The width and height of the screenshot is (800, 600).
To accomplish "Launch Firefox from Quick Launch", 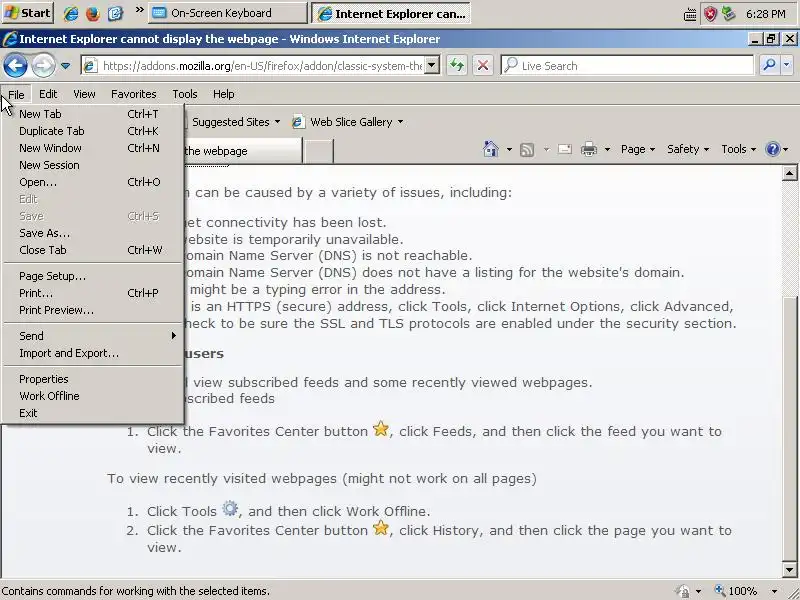I will click(x=93, y=13).
